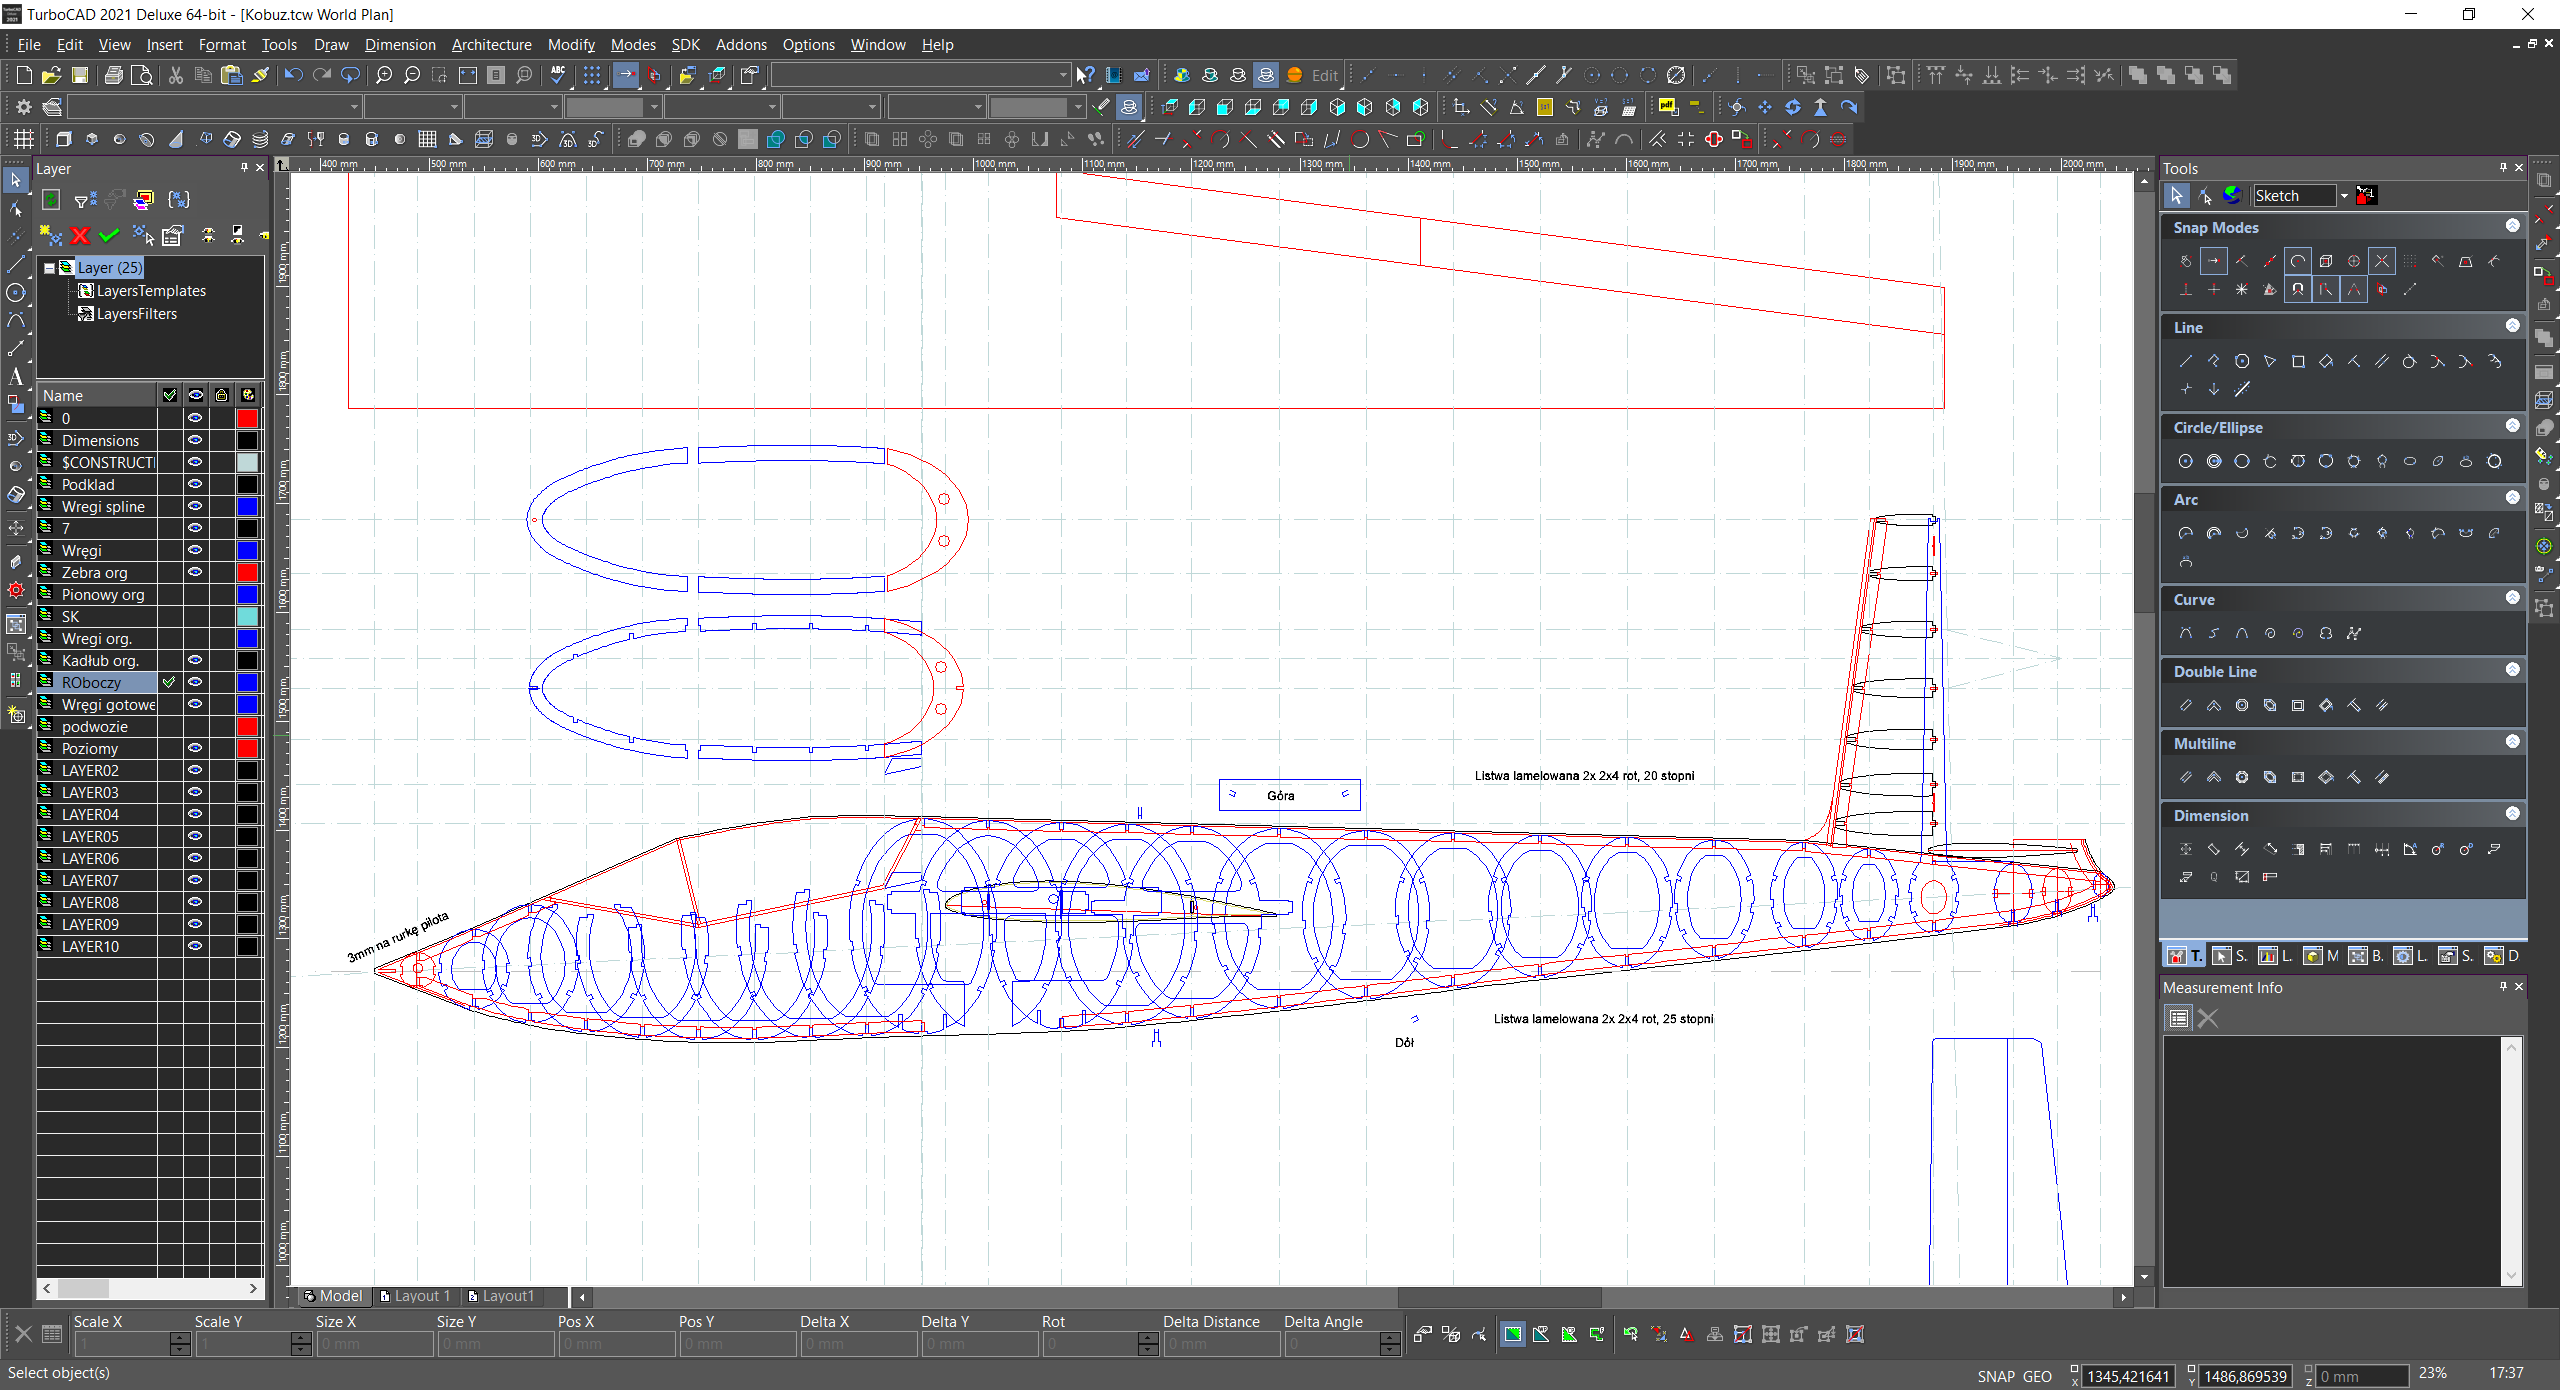Viewport: 2560px width, 1390px height.
Task: Click the first Bezier curve tool under Curve
Action: click(x=2186, y=633)
